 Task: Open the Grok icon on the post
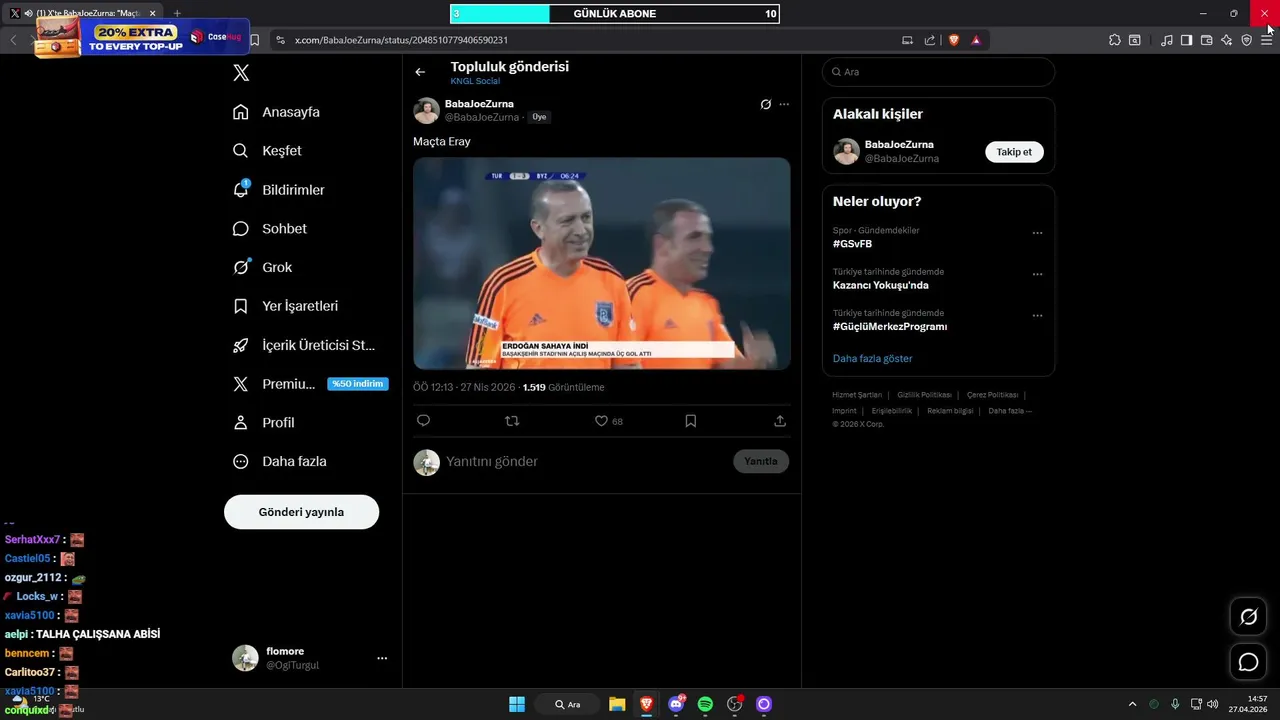pyautogui.click(x=766, y=104)
